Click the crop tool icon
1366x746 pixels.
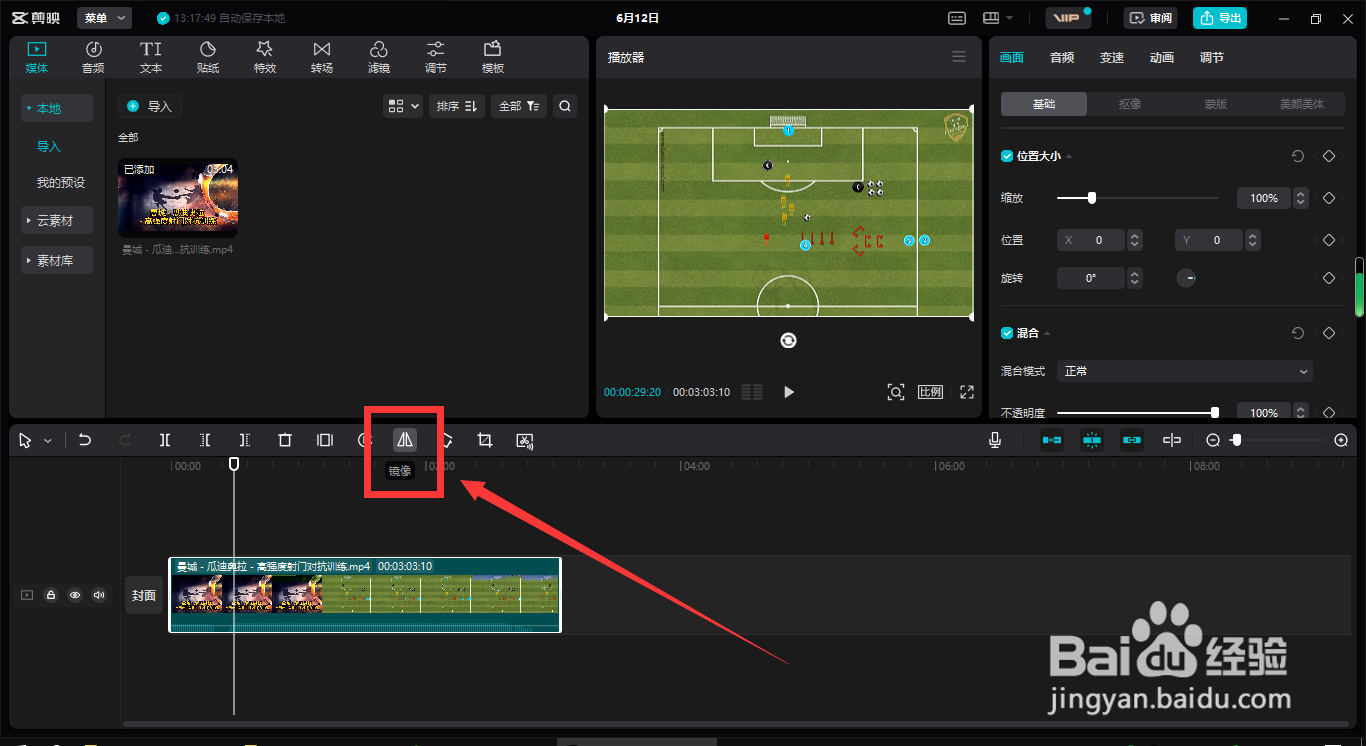(485, 440)
